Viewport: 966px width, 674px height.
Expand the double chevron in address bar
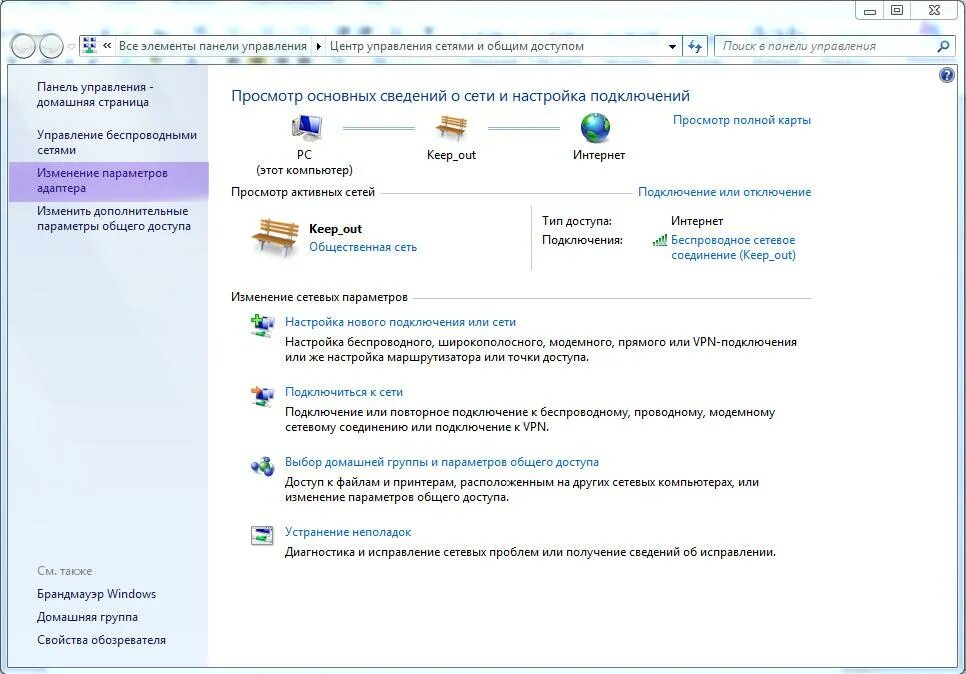[x=107, y=46]
